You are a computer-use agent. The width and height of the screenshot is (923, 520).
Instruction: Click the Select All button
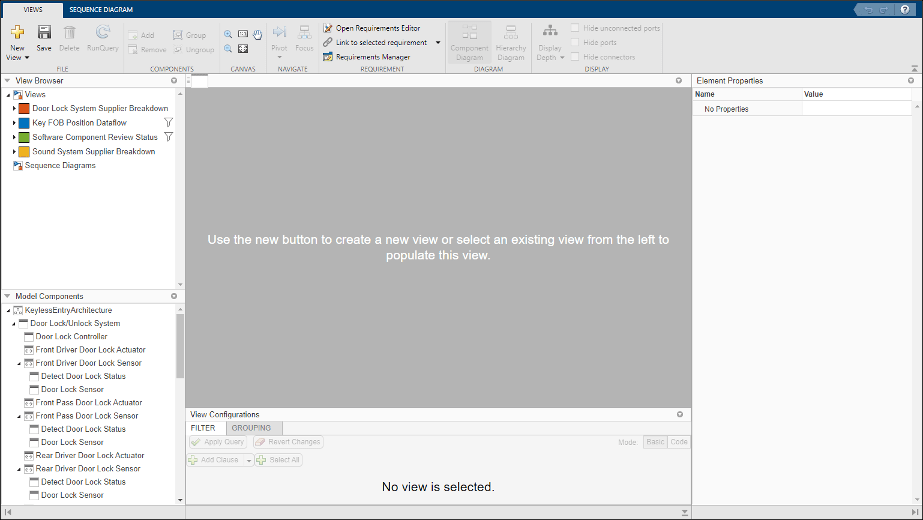tap(279, 460)
